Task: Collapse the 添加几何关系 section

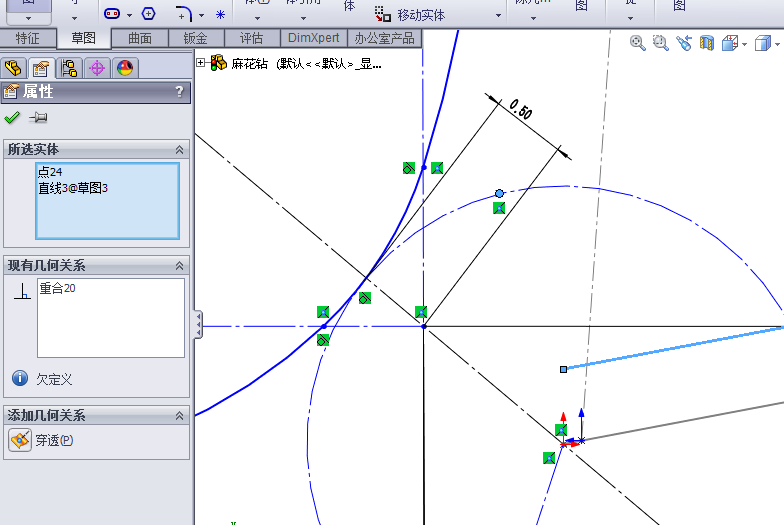Action: pos(180,415)
